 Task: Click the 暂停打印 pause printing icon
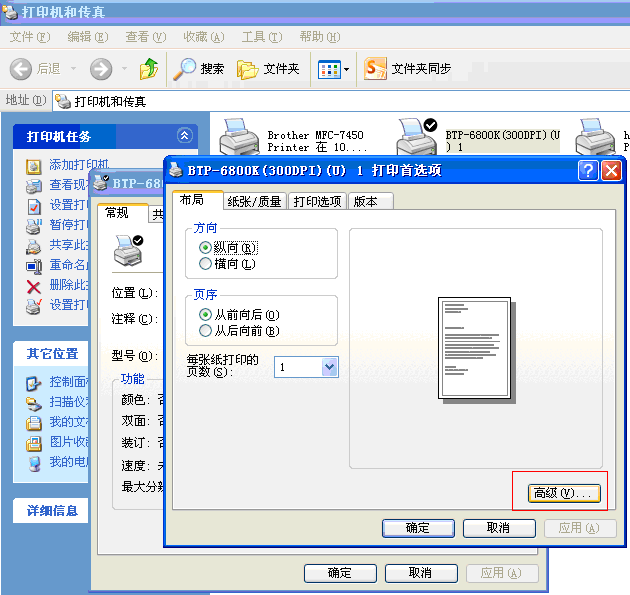click(x=34, y=226)
